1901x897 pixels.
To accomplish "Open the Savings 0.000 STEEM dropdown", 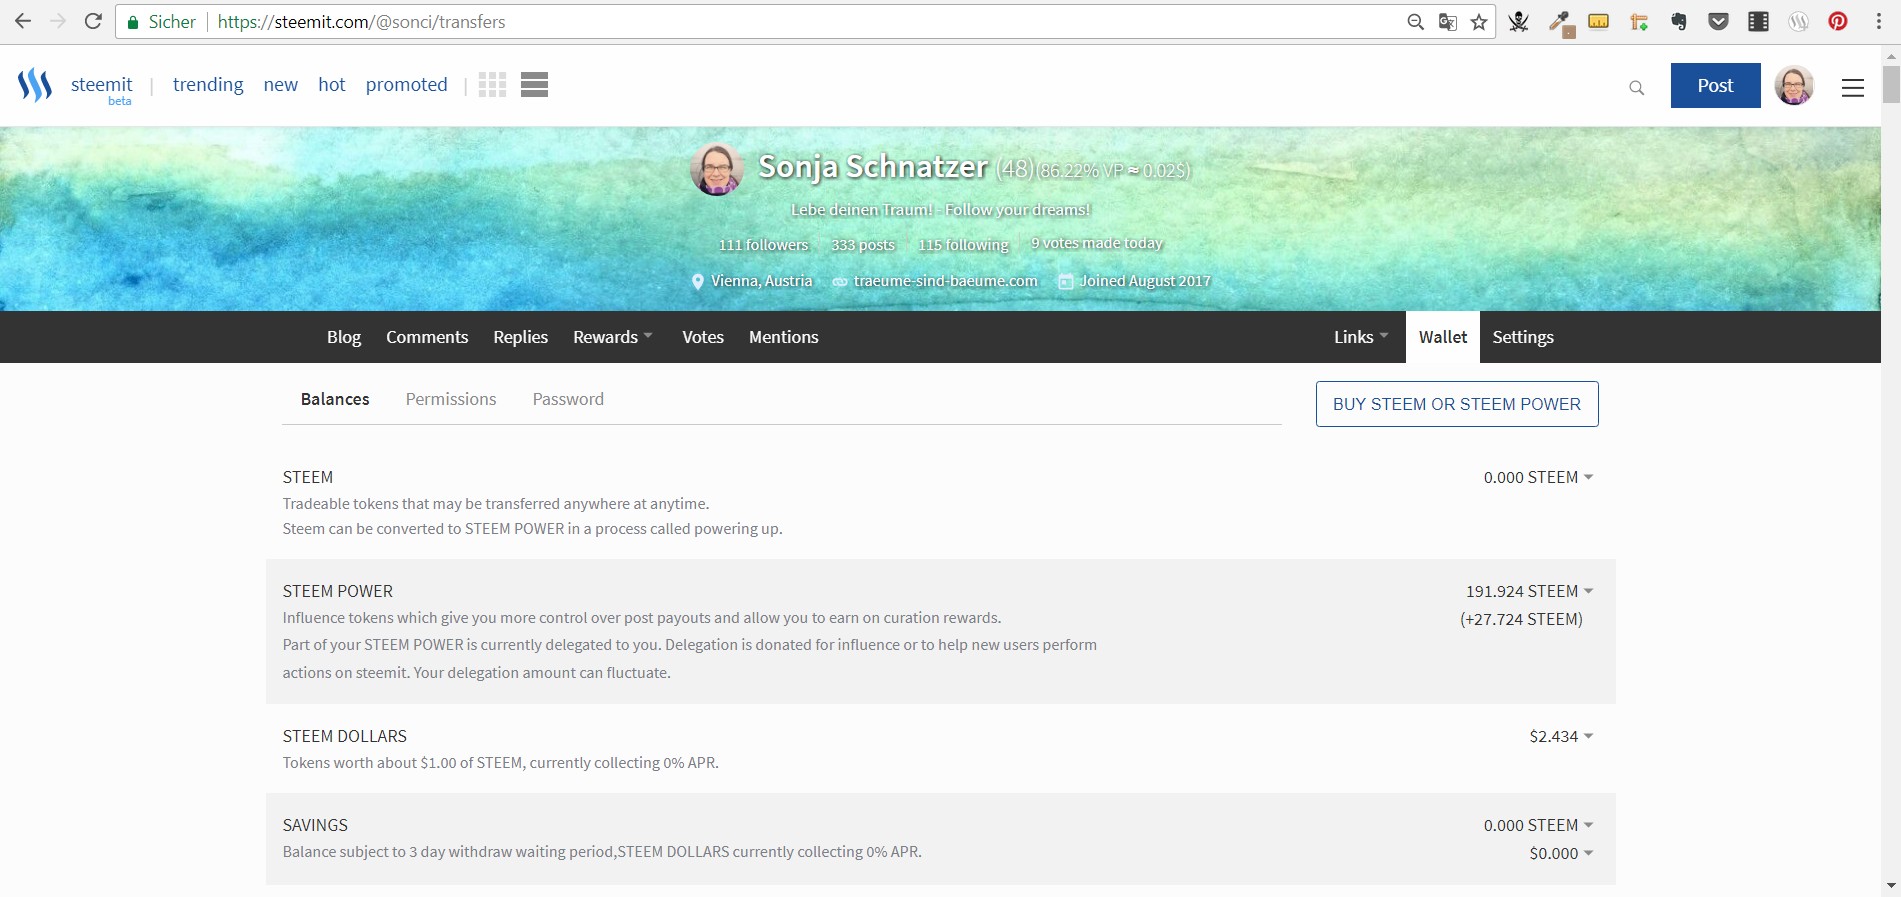I will tap(1538, 825).
